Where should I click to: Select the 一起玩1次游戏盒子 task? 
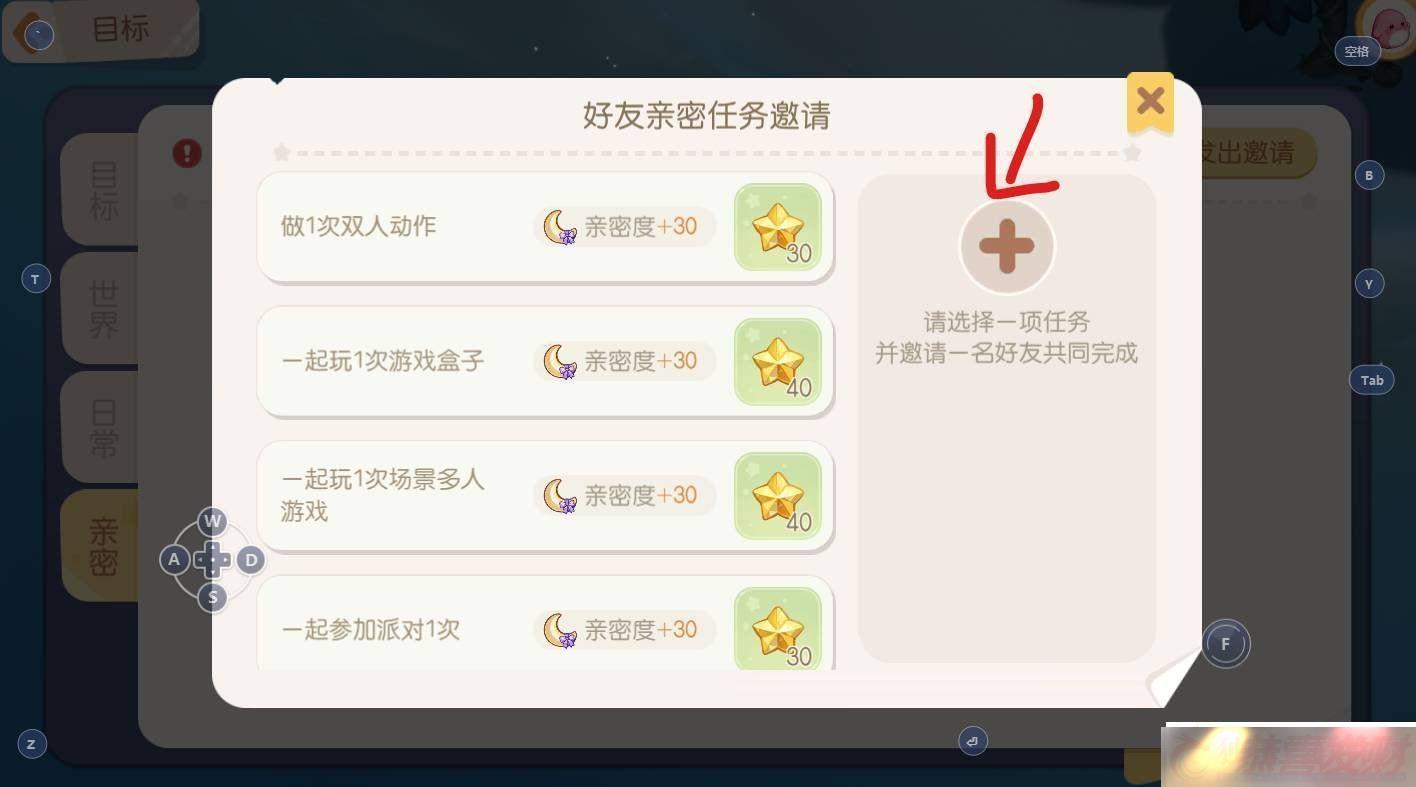545,361
